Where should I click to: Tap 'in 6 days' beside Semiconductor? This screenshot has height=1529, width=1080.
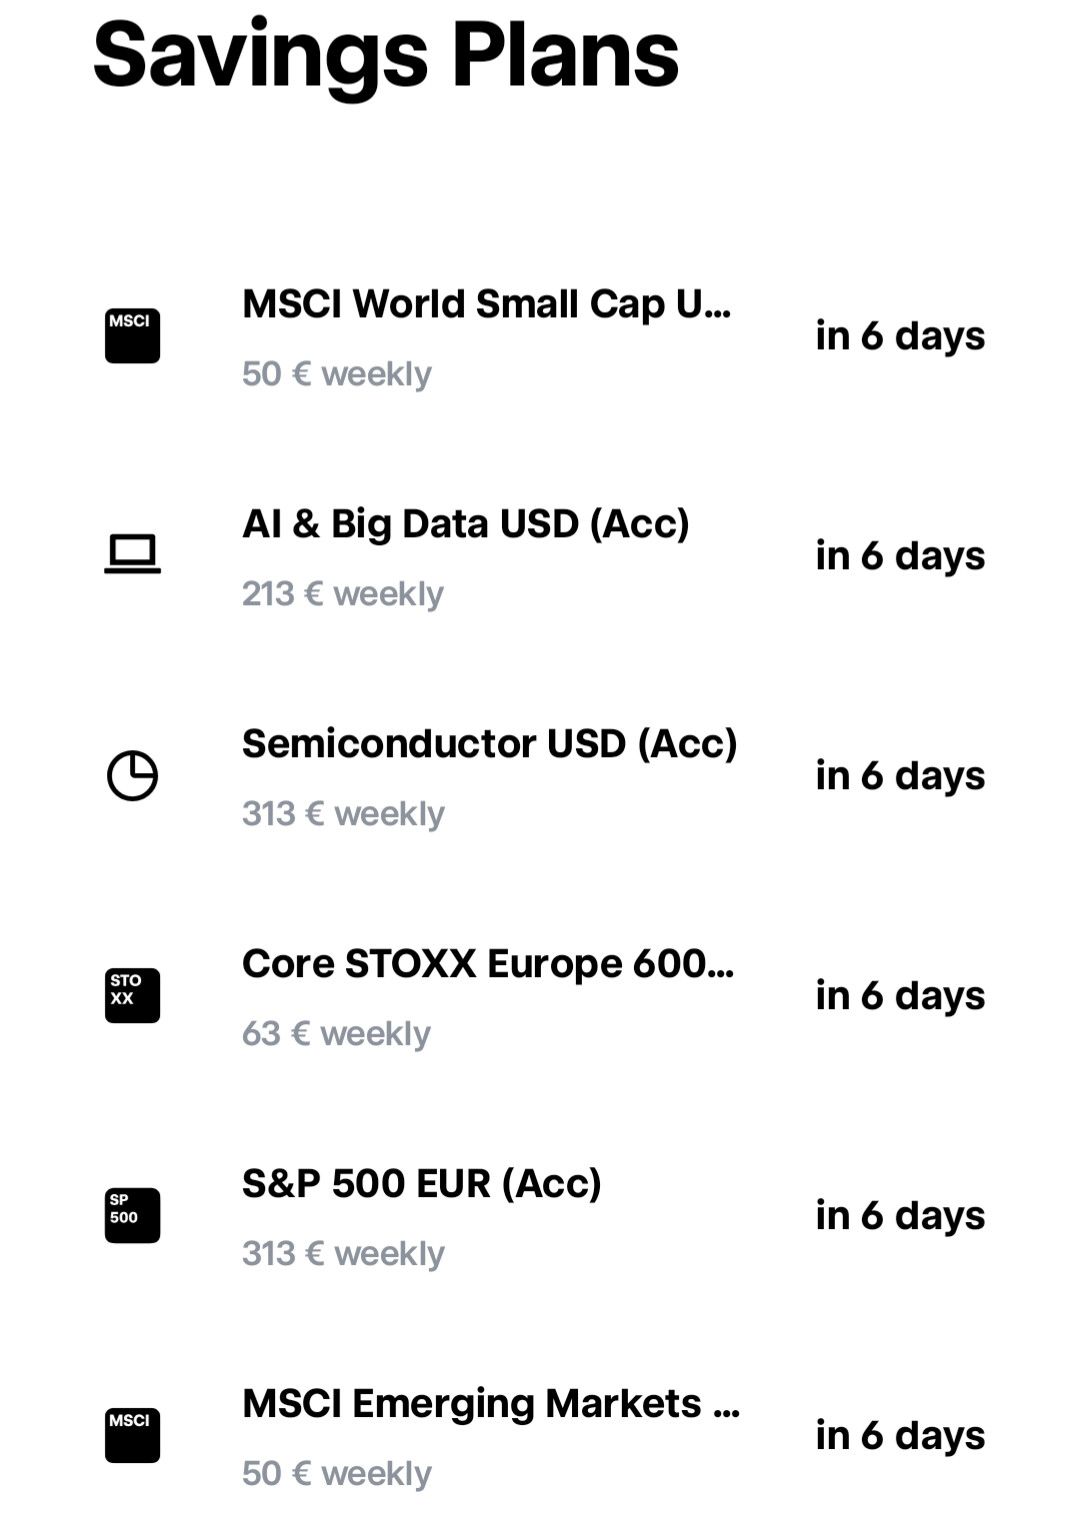pos(900,776)
